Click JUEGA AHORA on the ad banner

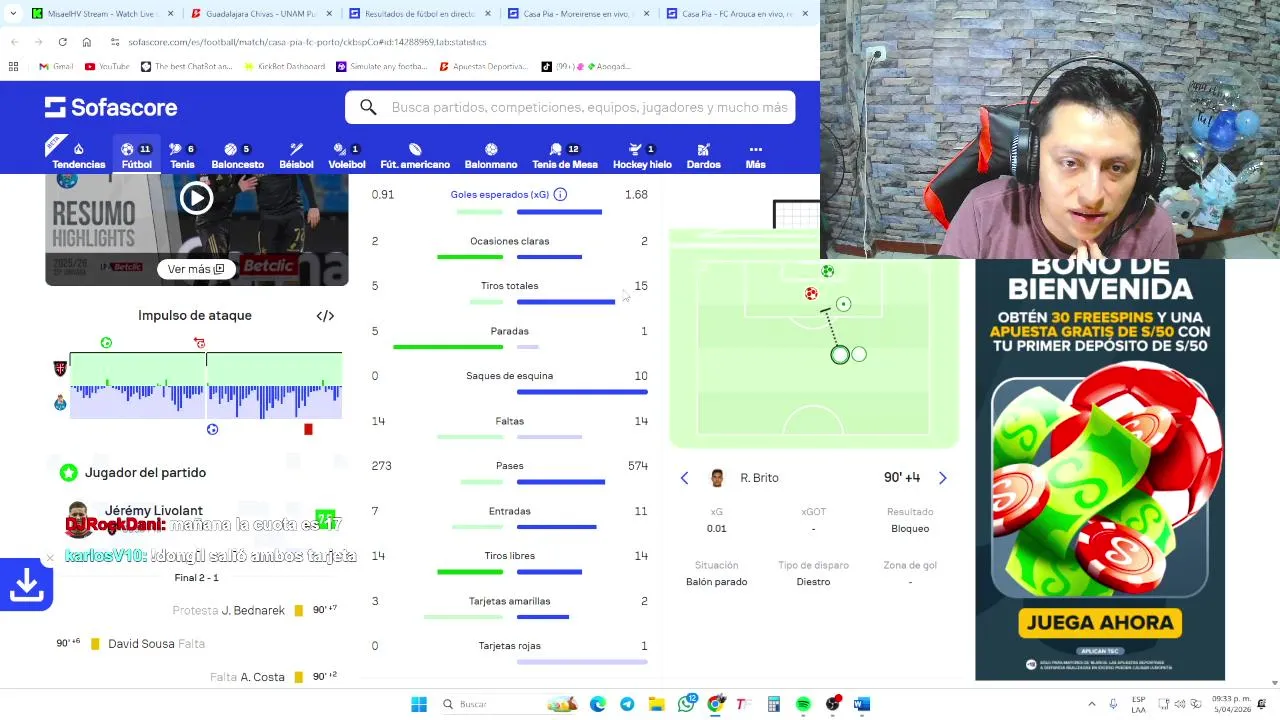coord(1100,623)
